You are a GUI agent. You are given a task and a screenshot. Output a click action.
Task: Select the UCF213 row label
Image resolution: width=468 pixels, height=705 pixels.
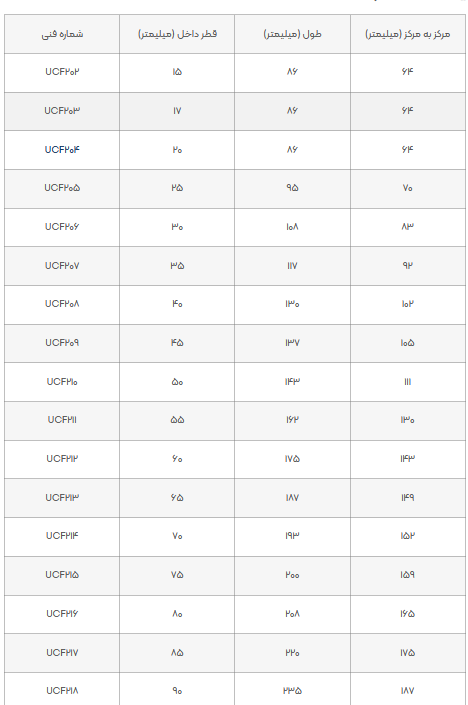tap(62, 498)
